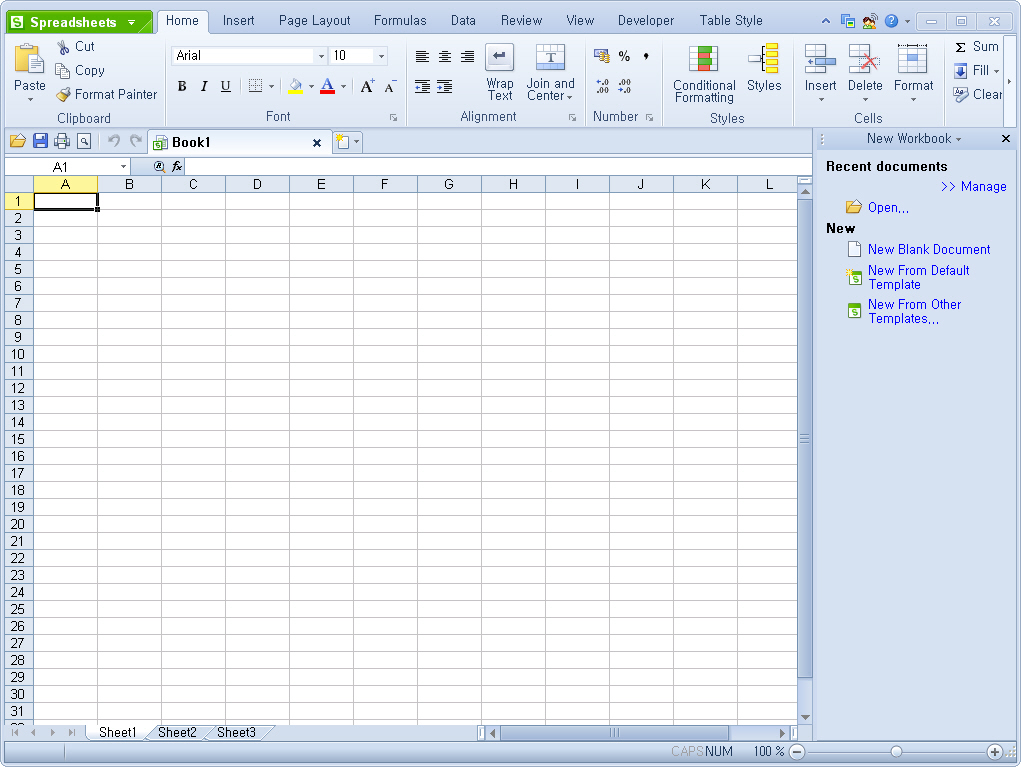Click the Wrap Text icon
This screenshot has height=767, width=1021.
click(x=500, y=58)
